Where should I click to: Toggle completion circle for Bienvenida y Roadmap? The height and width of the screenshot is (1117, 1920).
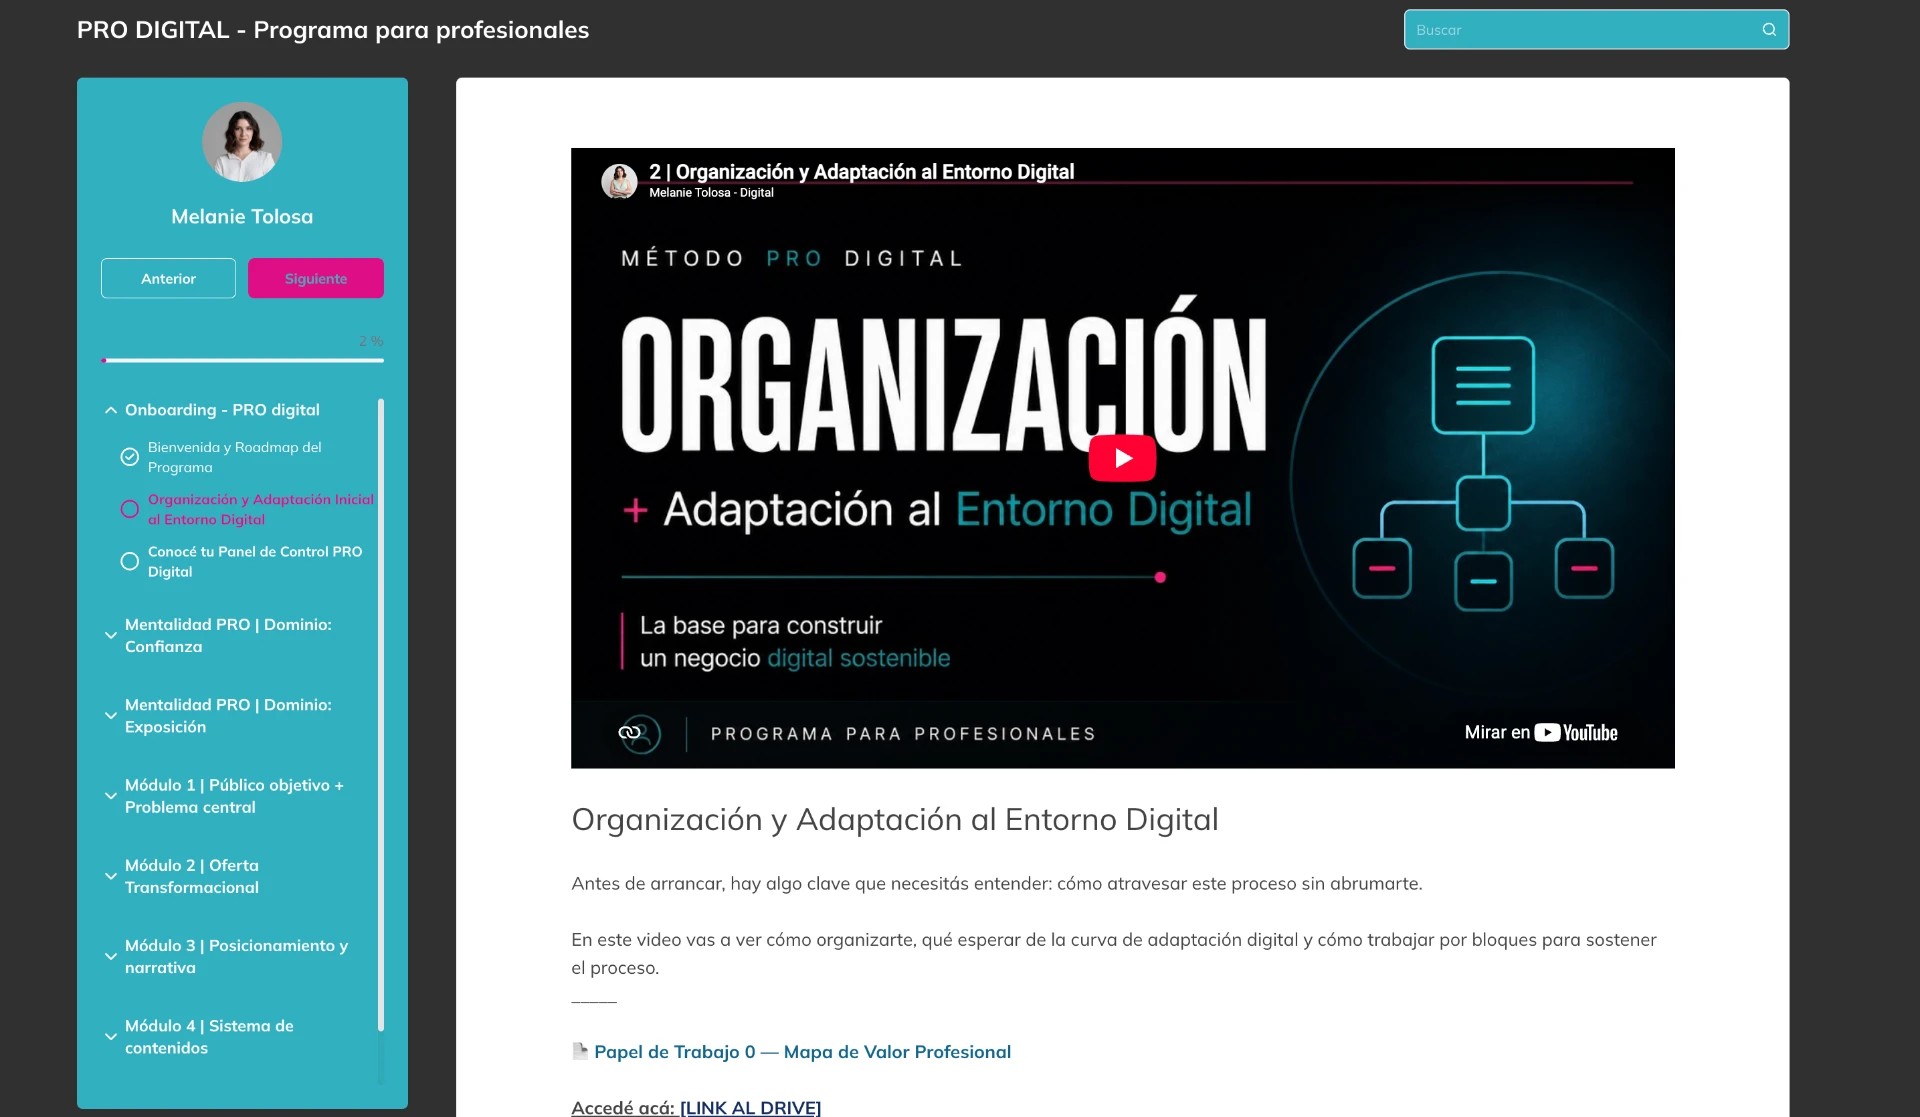point(129,457)
